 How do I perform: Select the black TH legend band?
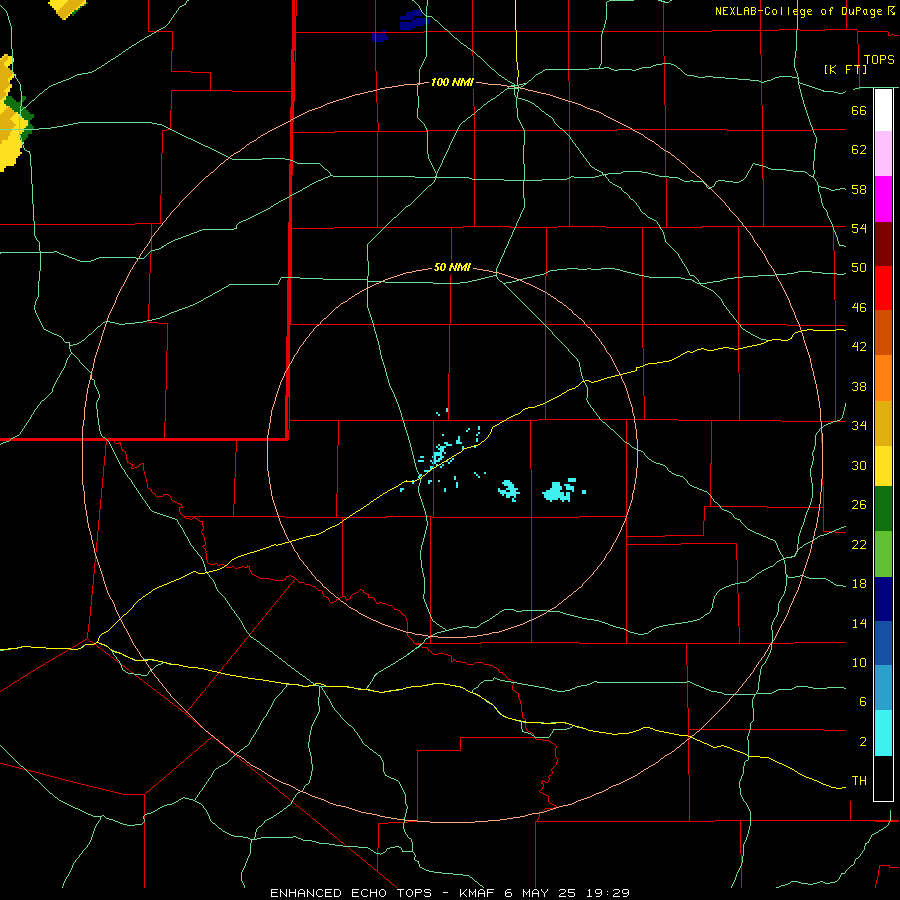point(883,778)
